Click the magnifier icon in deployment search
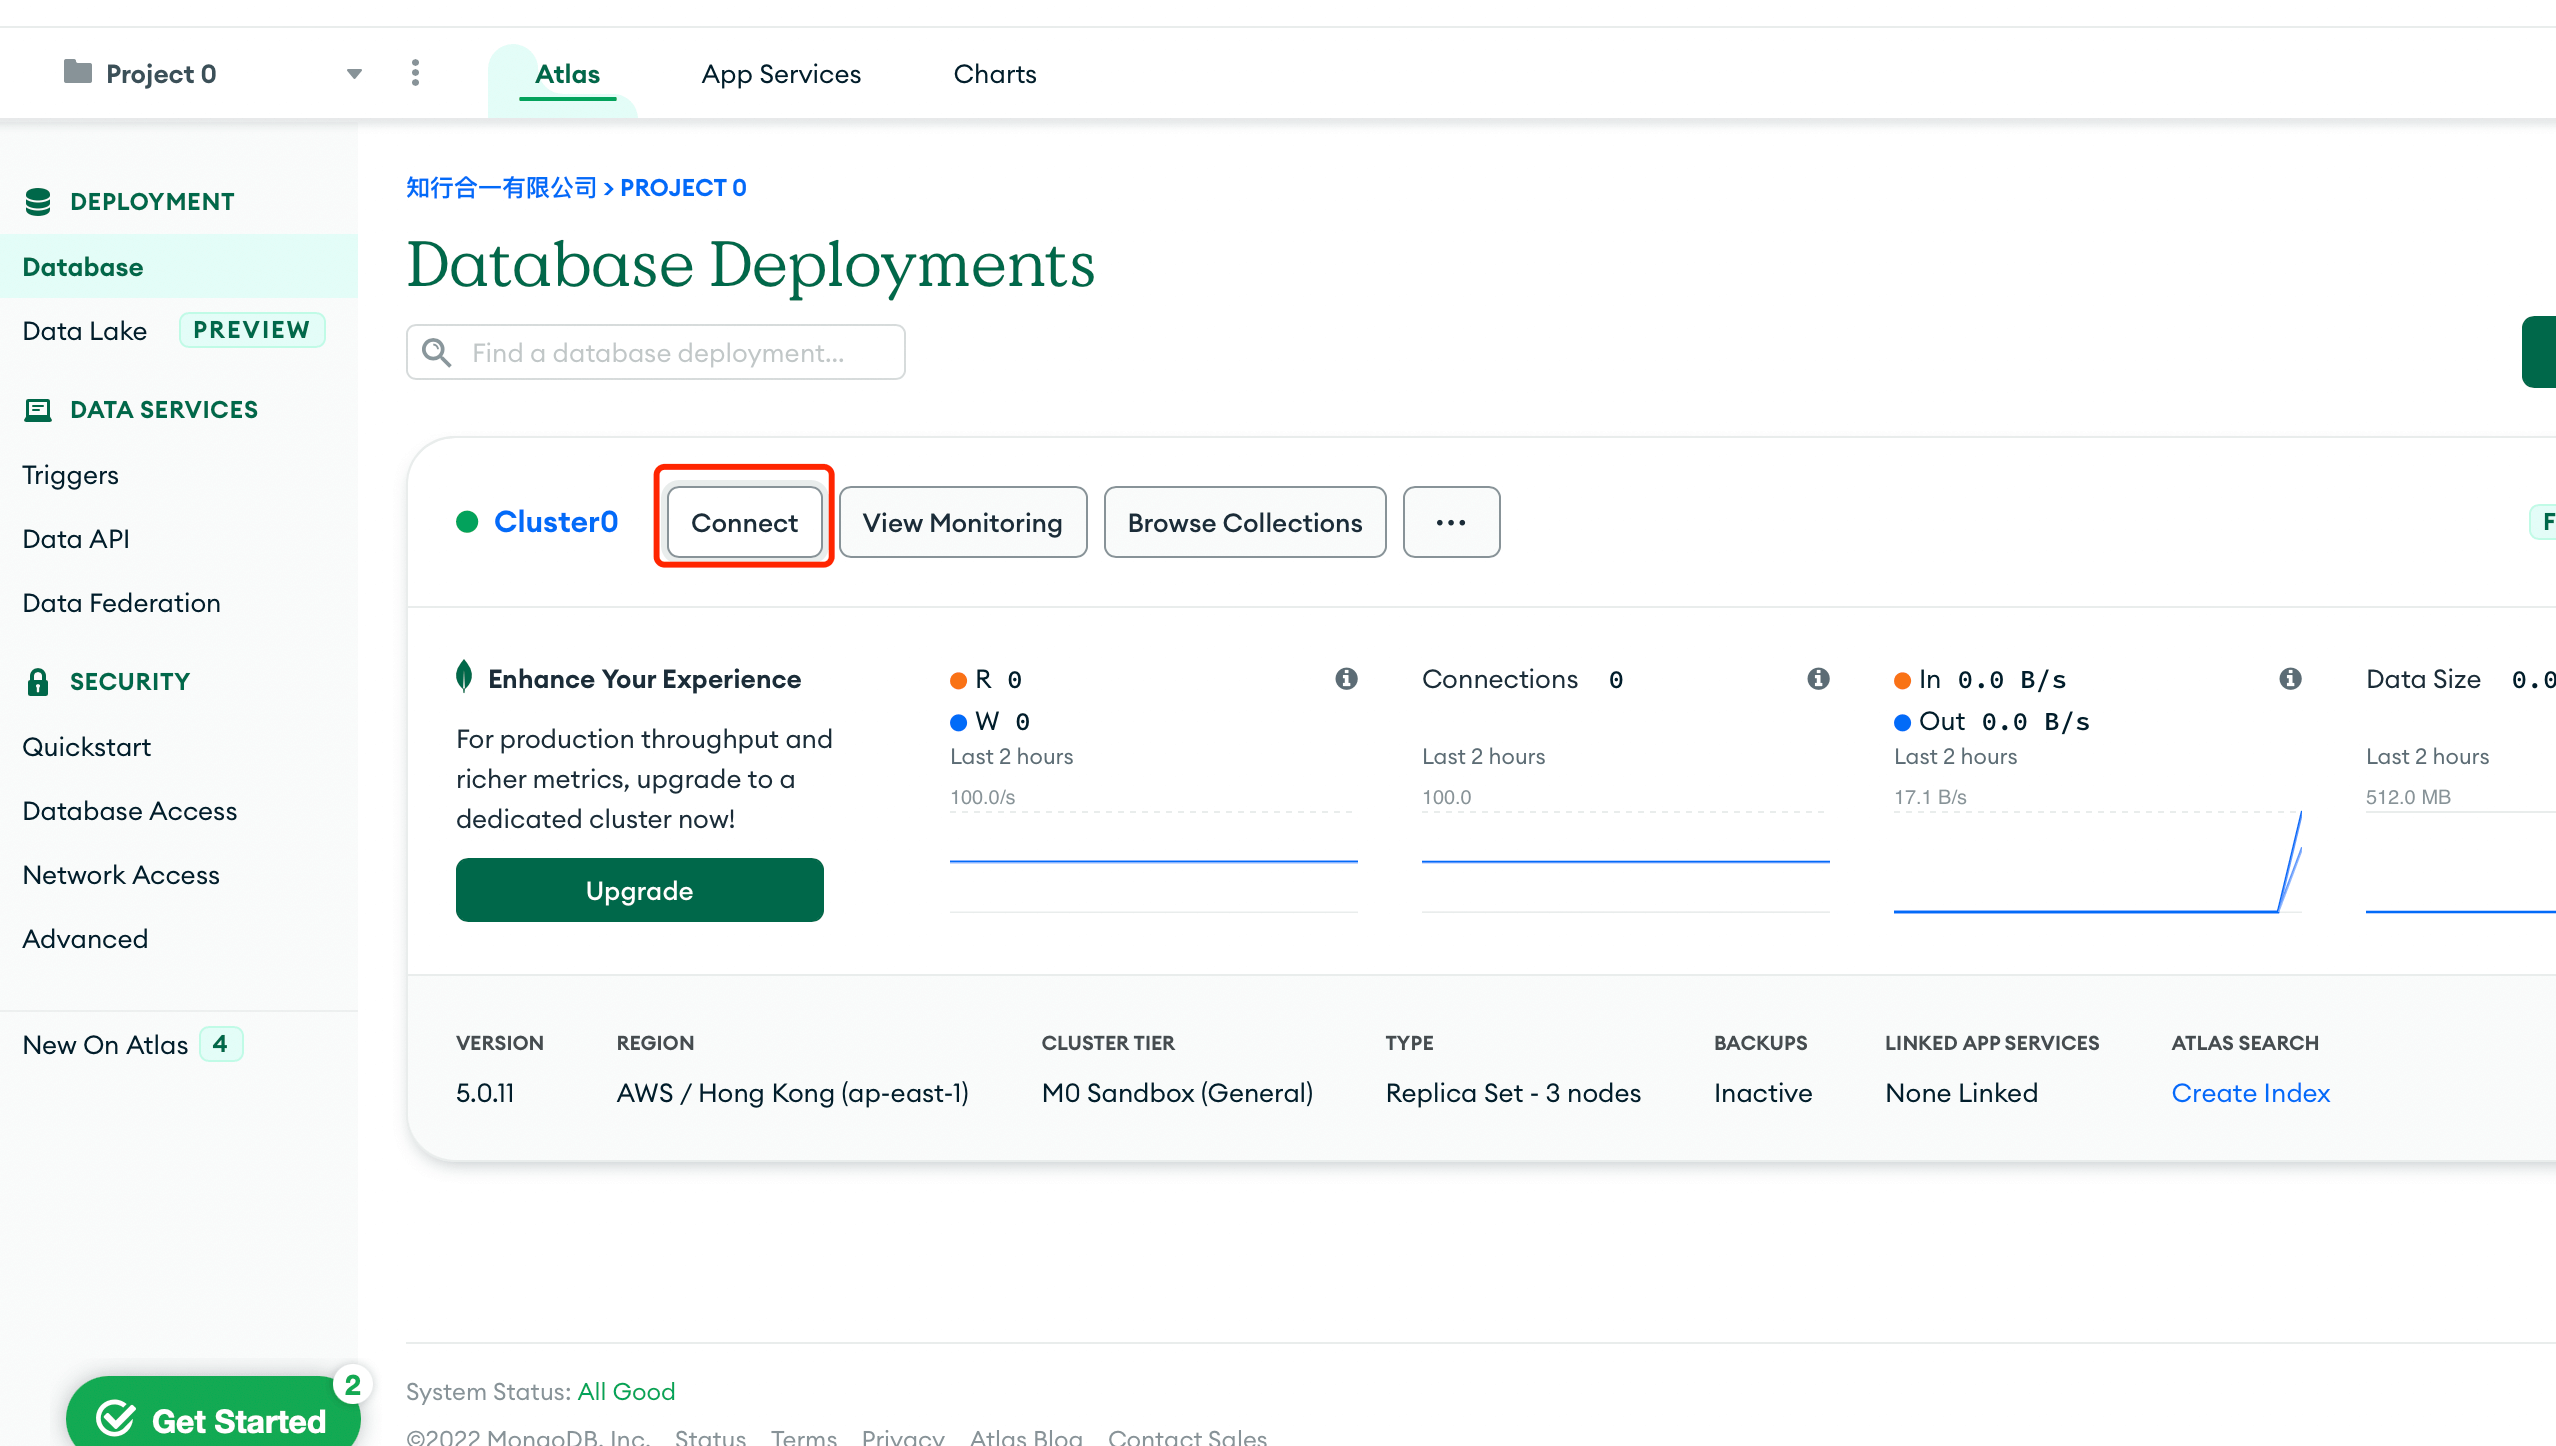 (436, 352)
